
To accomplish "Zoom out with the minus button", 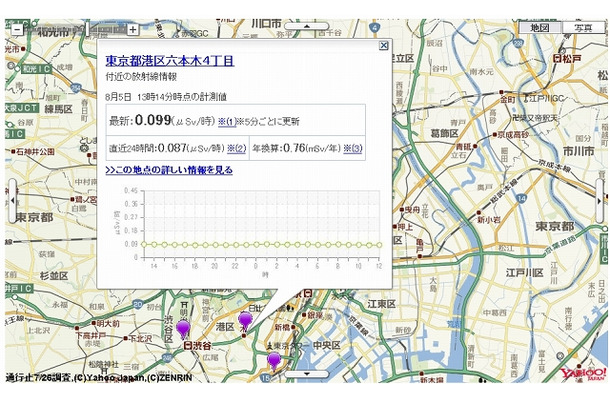I will (17, 30).
